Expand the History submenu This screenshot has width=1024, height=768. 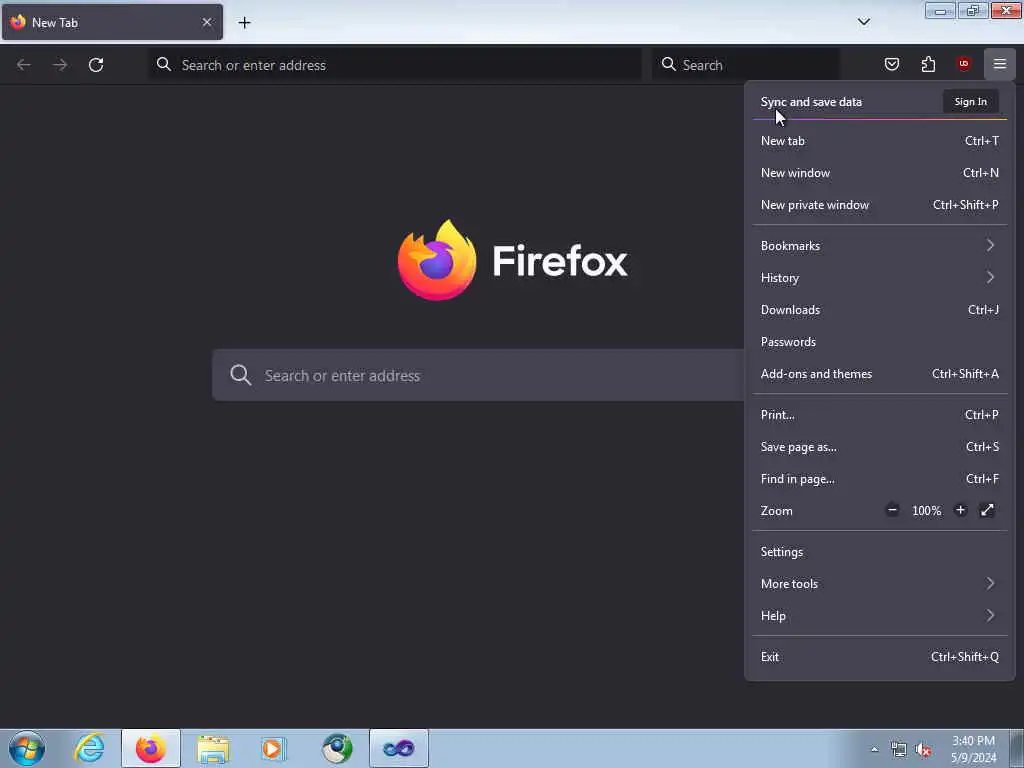click(x=879, y=278)
